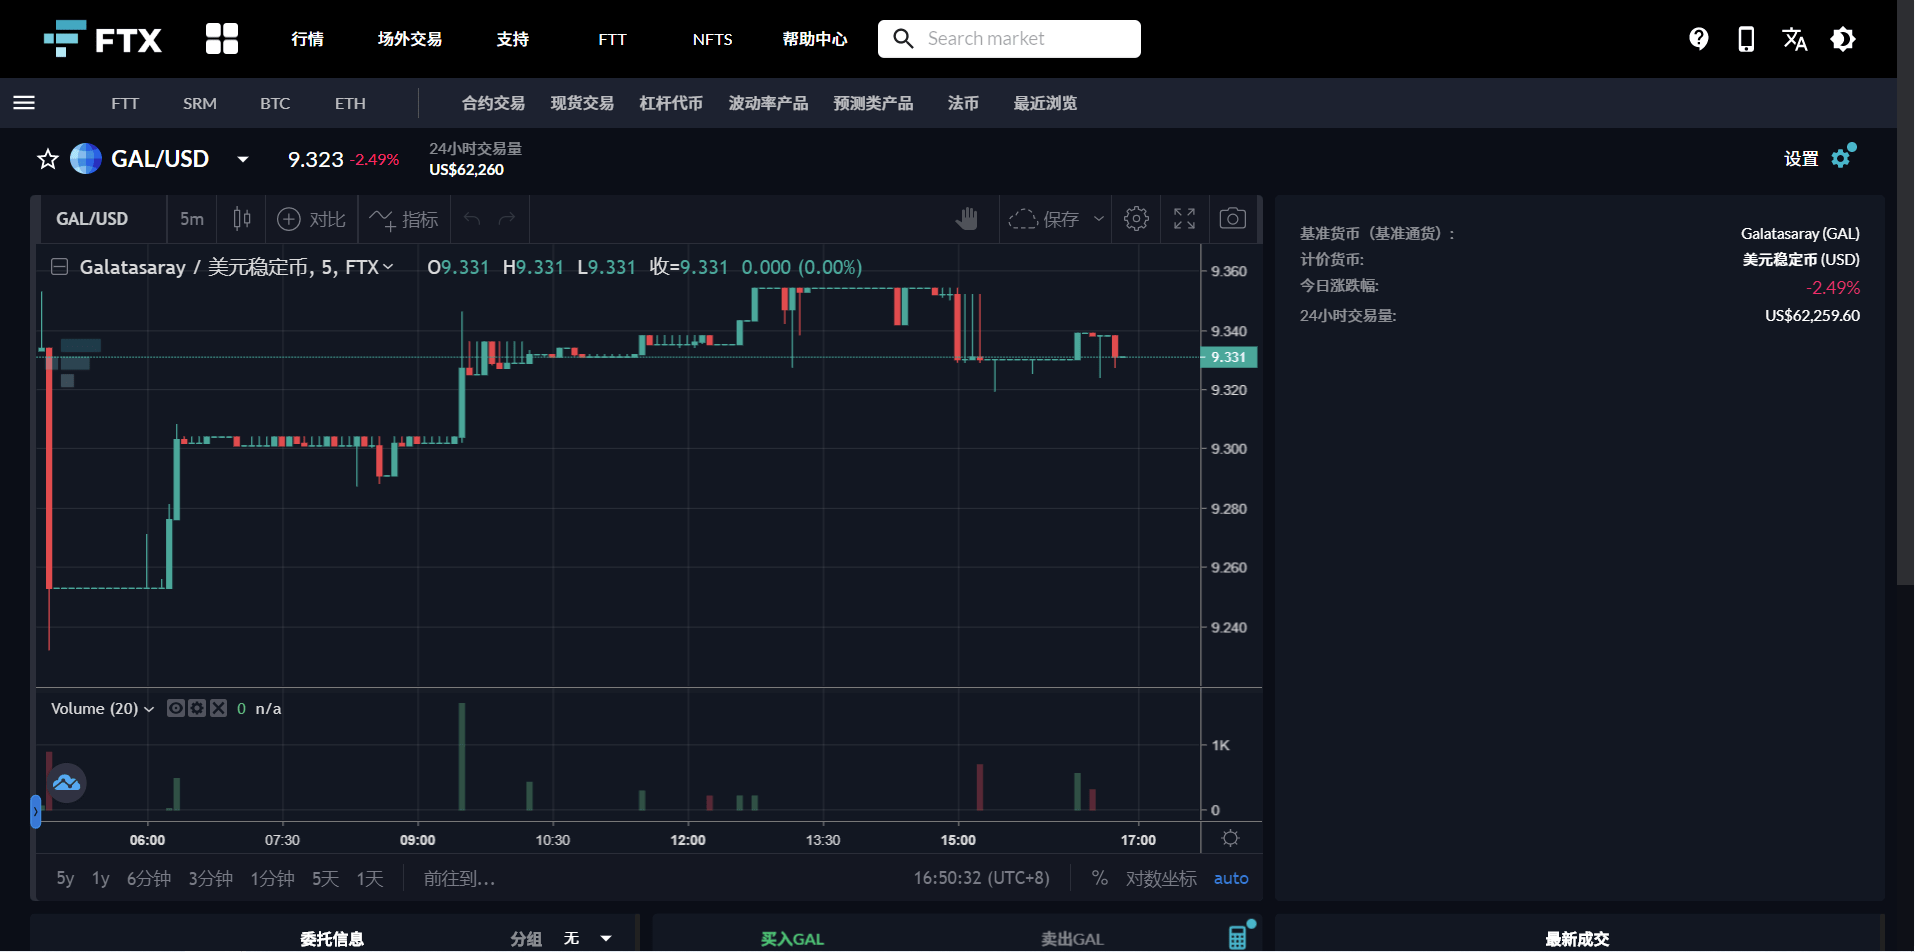
Task: Open the hamburger sidebar menu
Action: coord(24,103)
